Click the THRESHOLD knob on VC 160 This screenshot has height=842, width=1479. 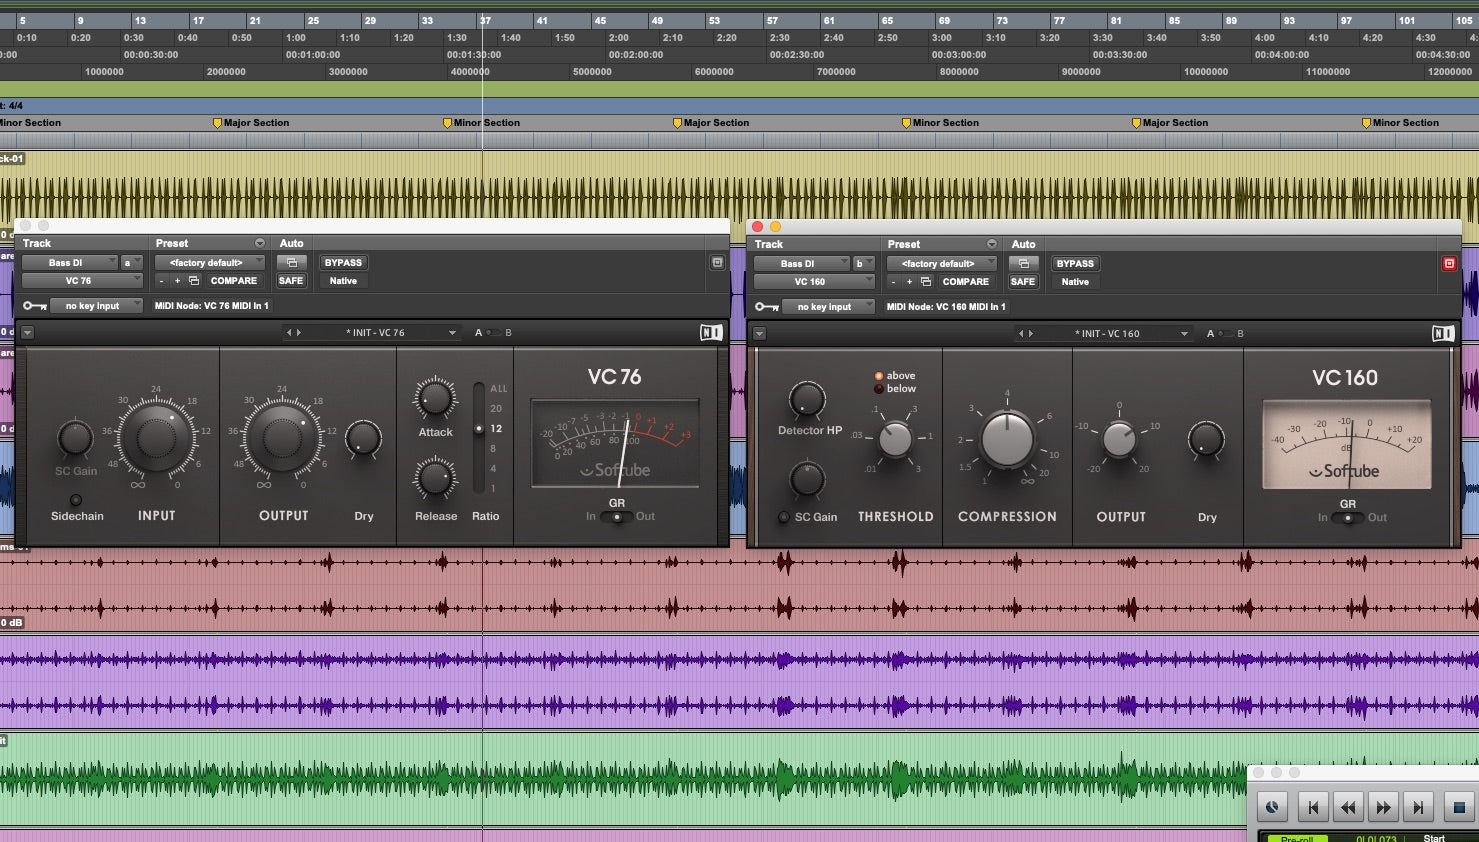(895, 439)
